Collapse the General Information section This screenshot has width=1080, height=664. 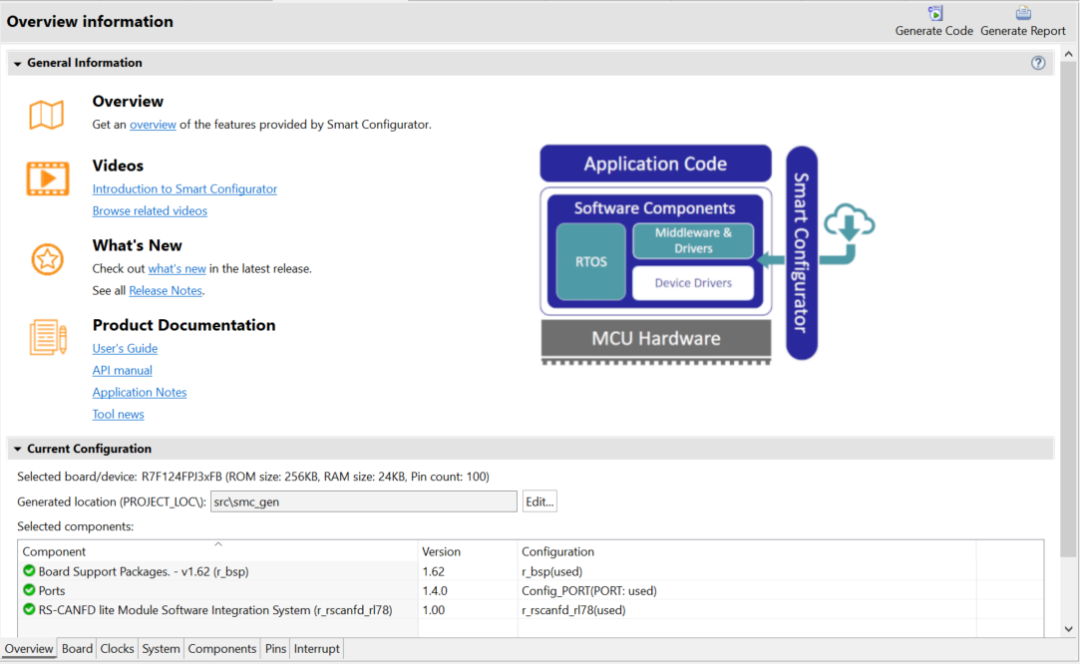point(17,63)
